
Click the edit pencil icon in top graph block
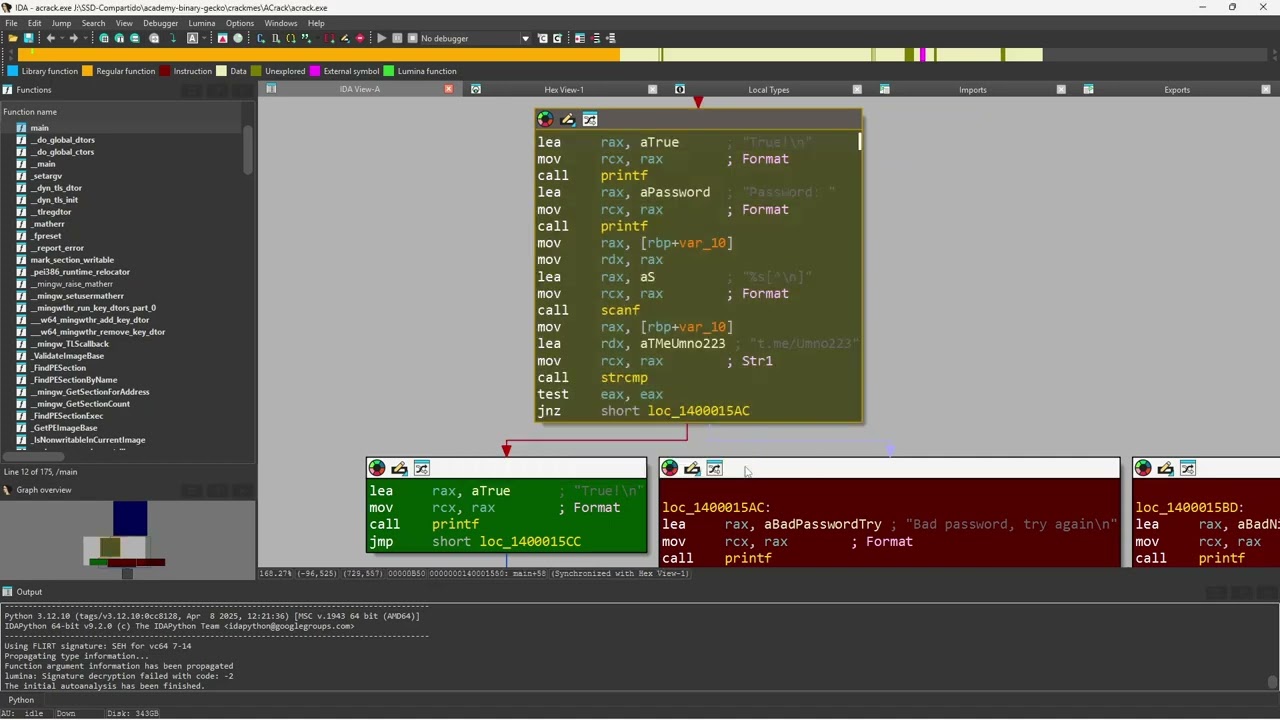coord(568,119)
